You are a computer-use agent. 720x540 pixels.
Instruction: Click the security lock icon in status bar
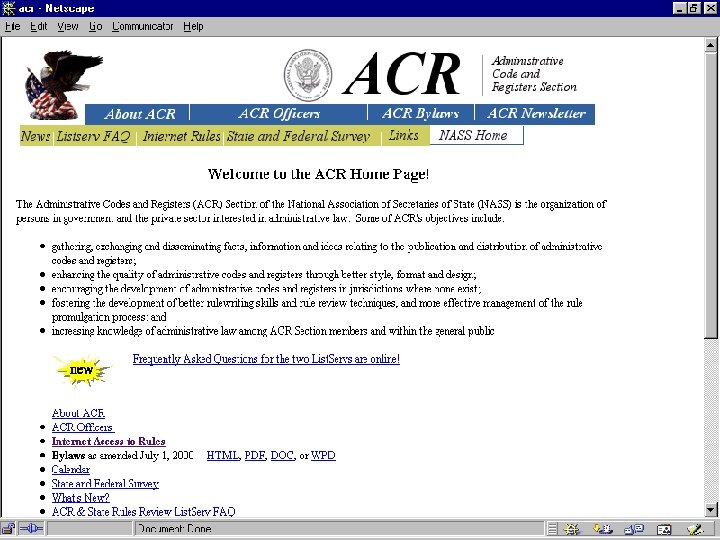[9, 529]
